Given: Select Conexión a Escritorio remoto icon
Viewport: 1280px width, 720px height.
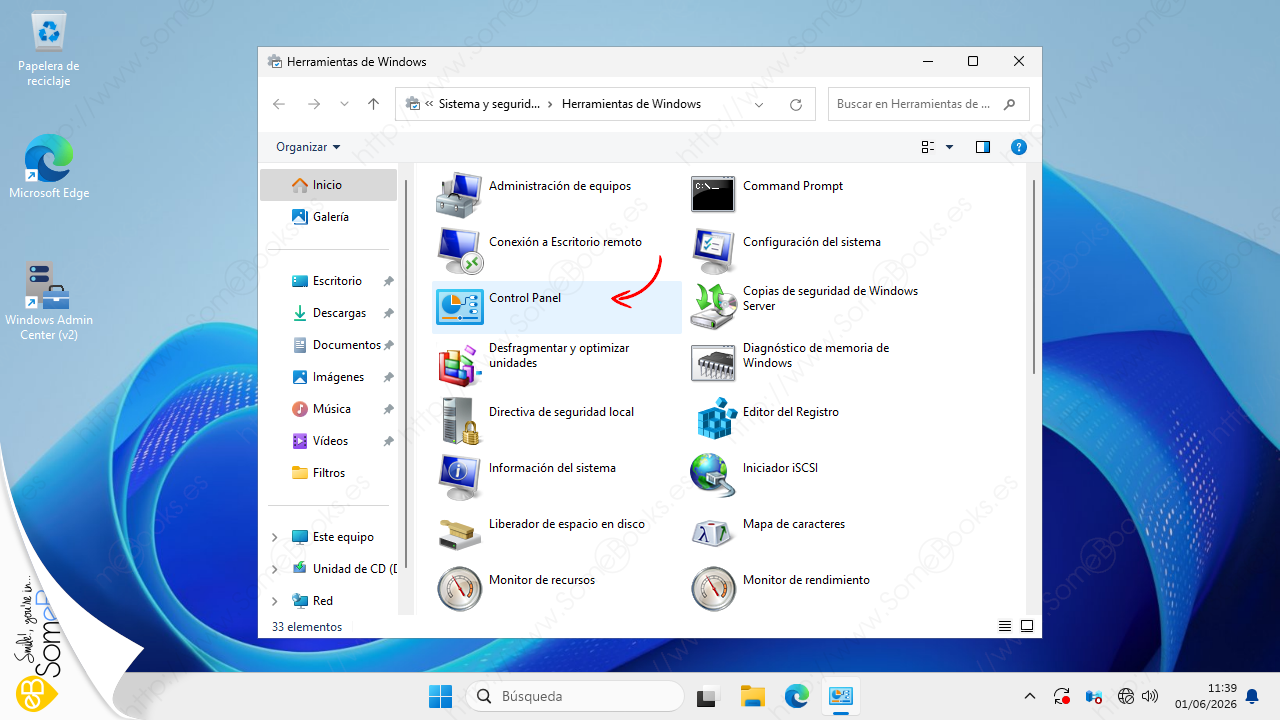Looking at the screenshot, I should point(459,250).
